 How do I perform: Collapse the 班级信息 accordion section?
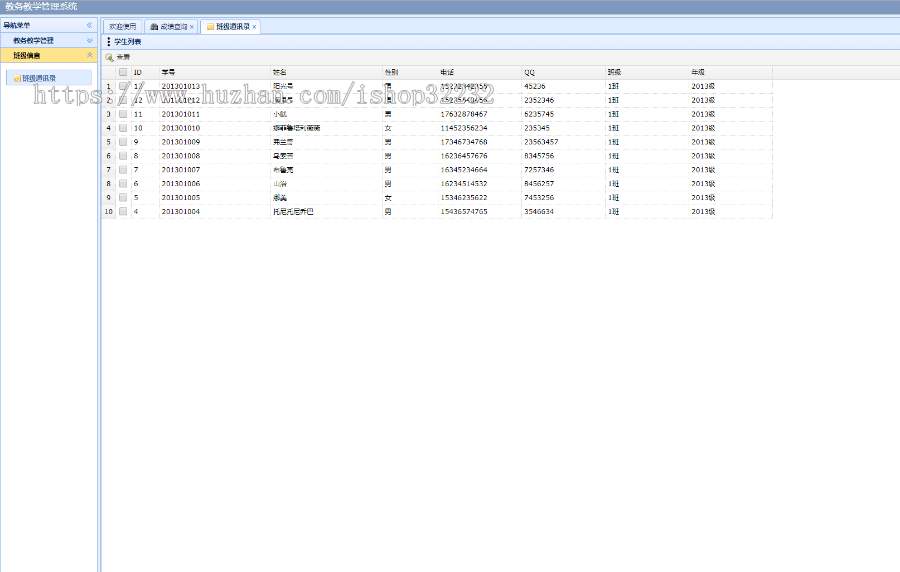coord(89,55)
